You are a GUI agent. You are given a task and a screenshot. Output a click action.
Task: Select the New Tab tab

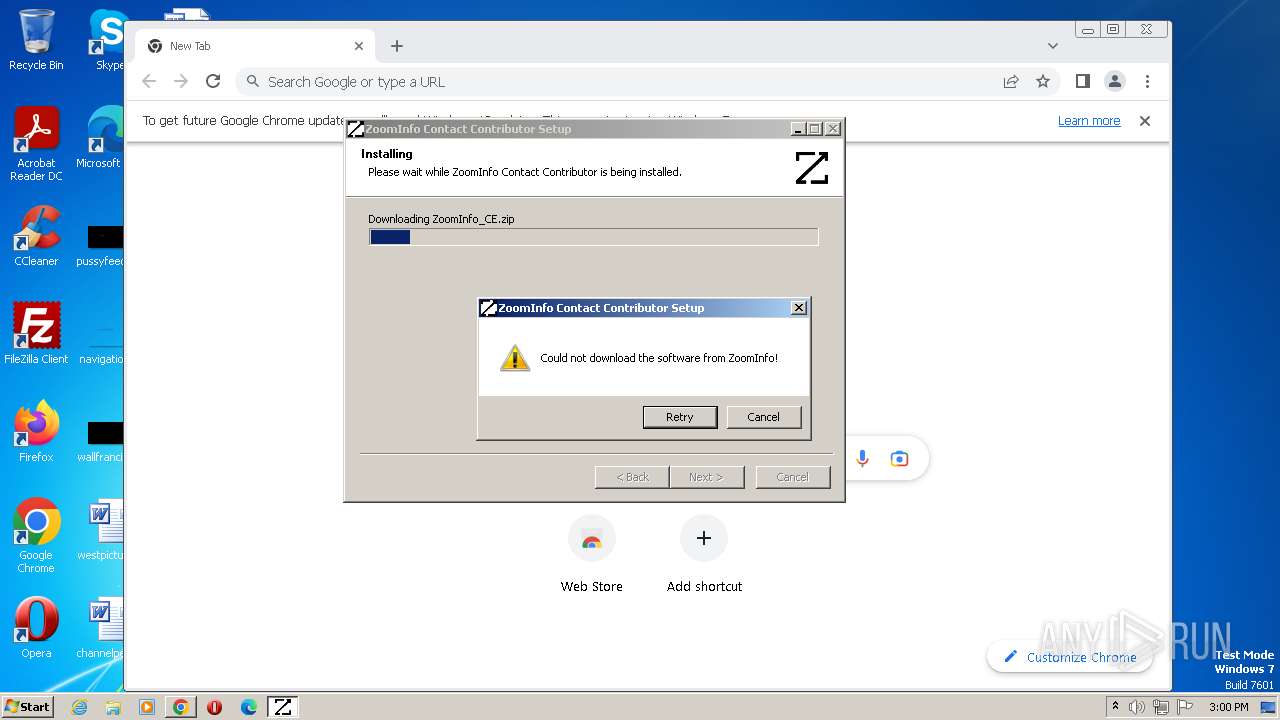point(255,46)
